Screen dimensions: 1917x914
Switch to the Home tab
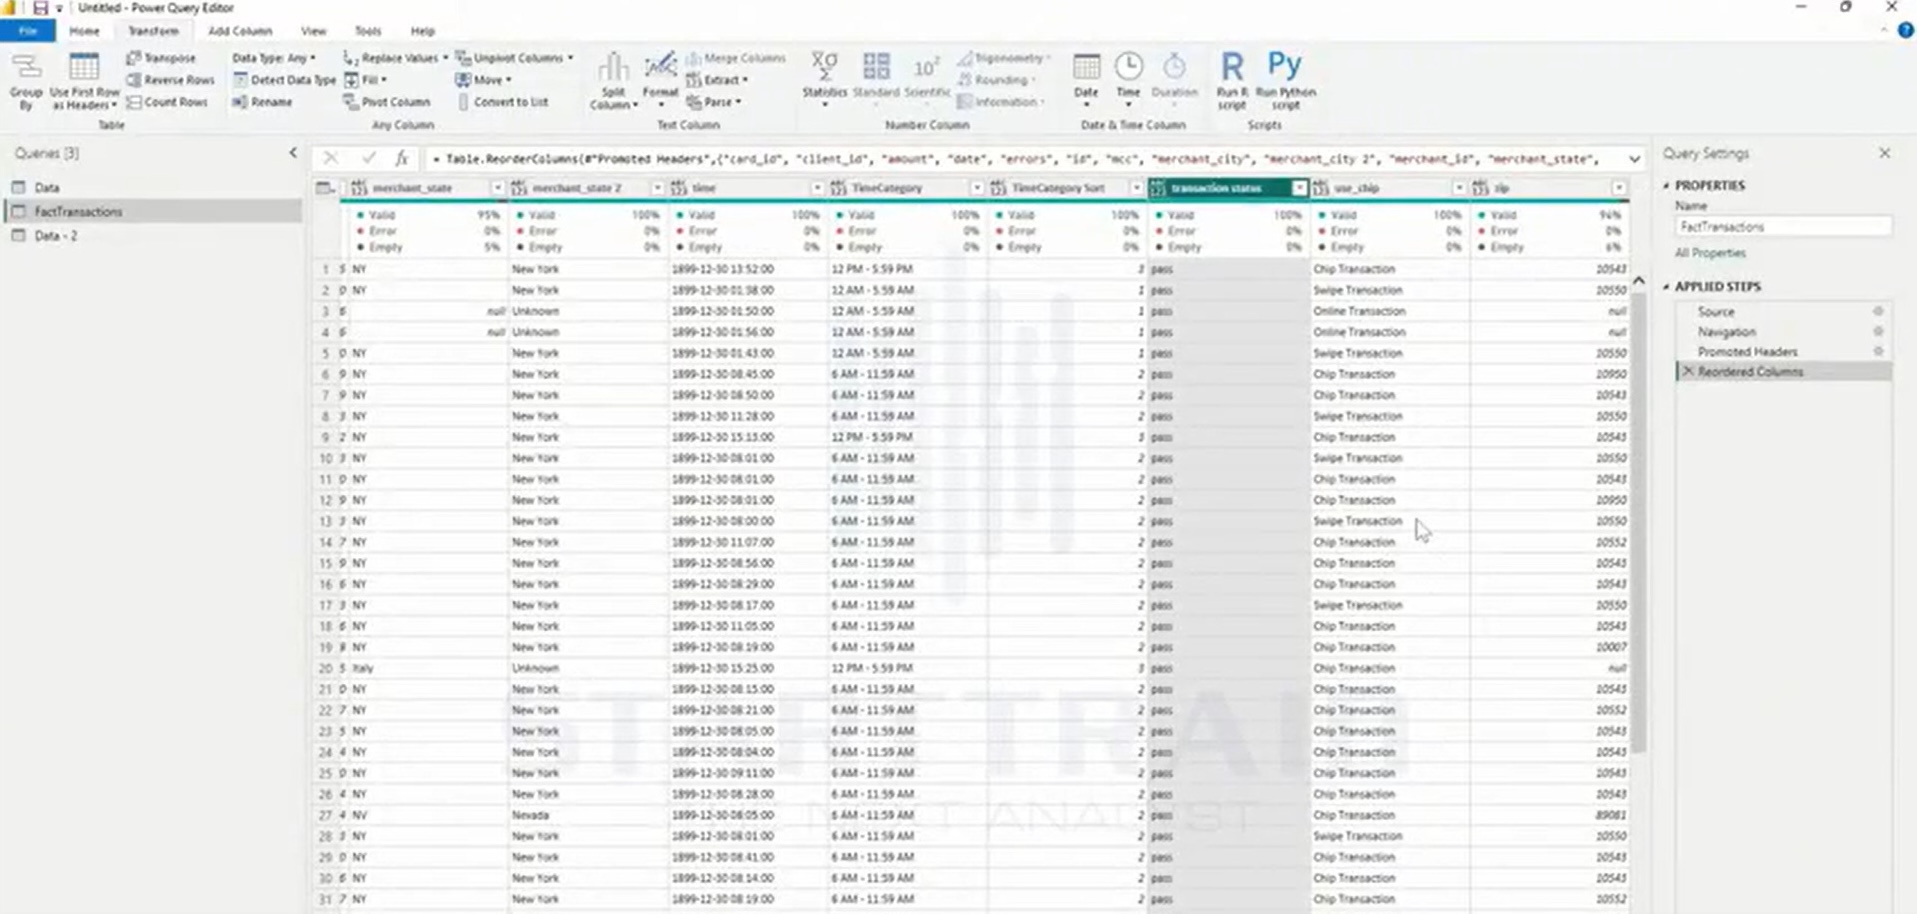point(84,31)
